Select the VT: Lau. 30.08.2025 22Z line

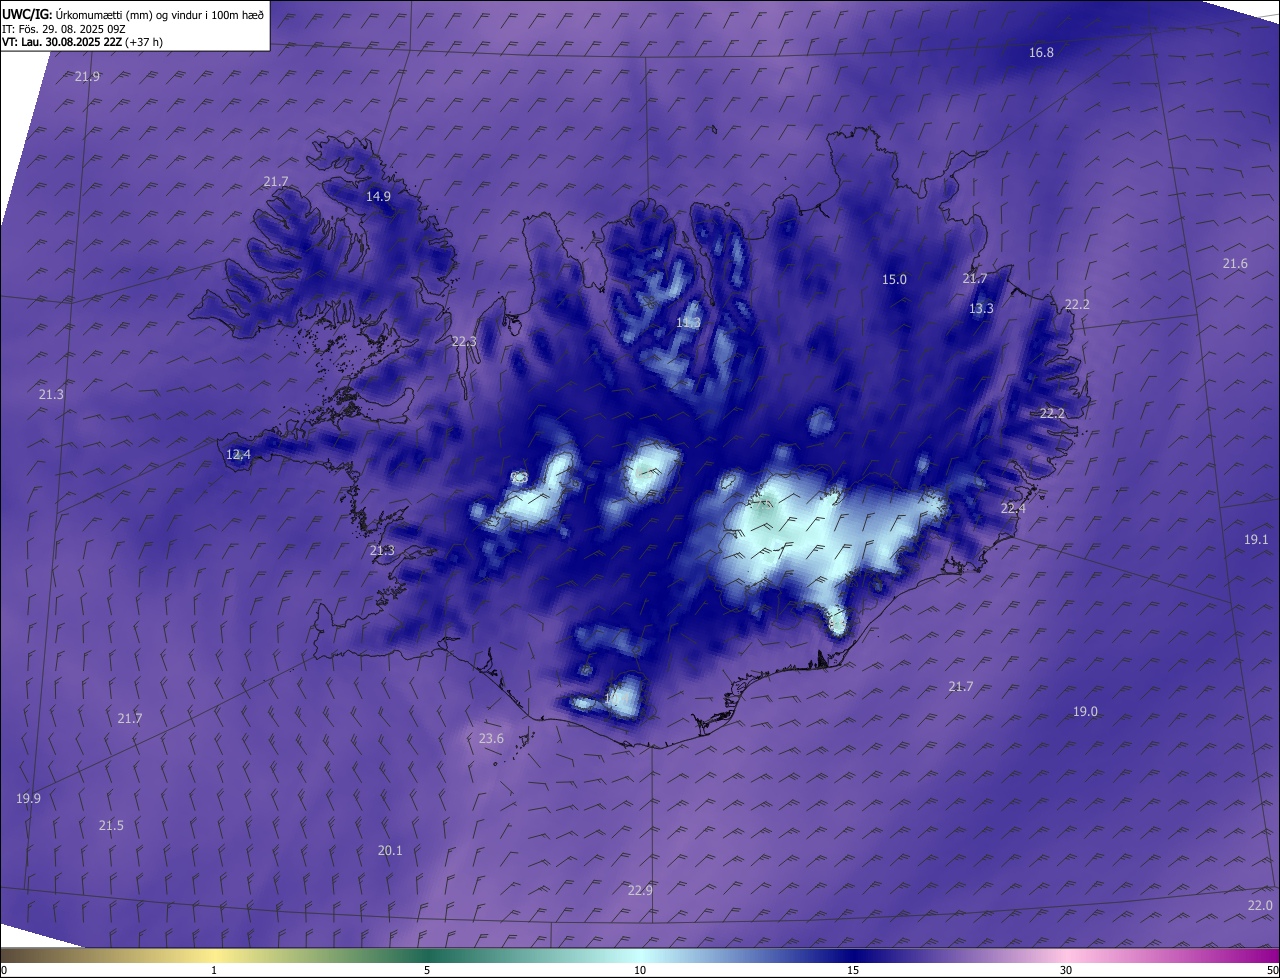click(x=82, y=42)
